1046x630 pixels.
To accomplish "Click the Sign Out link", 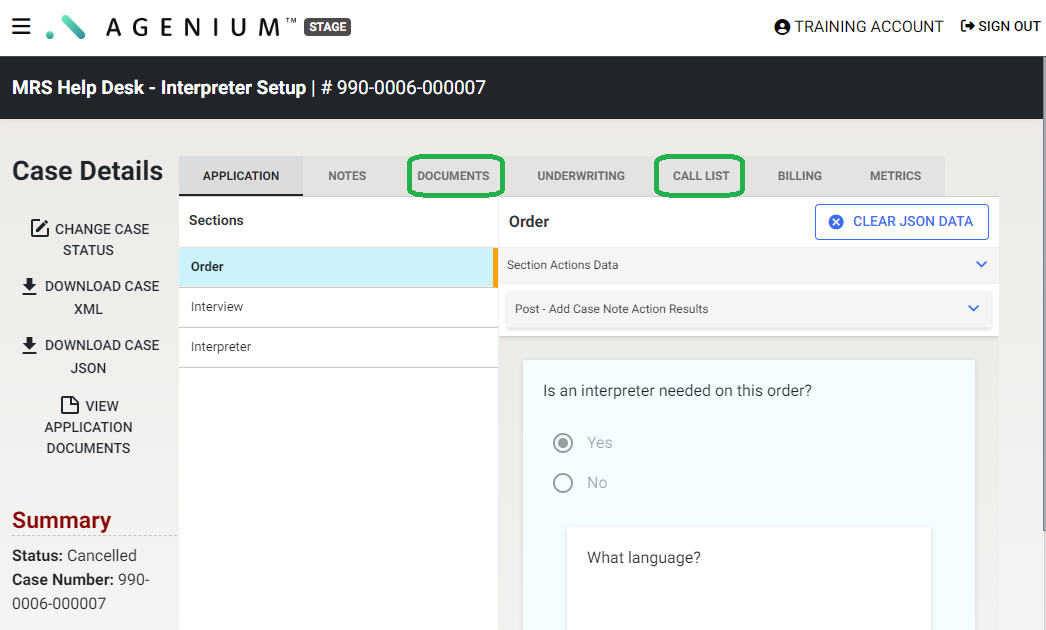I will [1000, 27].
